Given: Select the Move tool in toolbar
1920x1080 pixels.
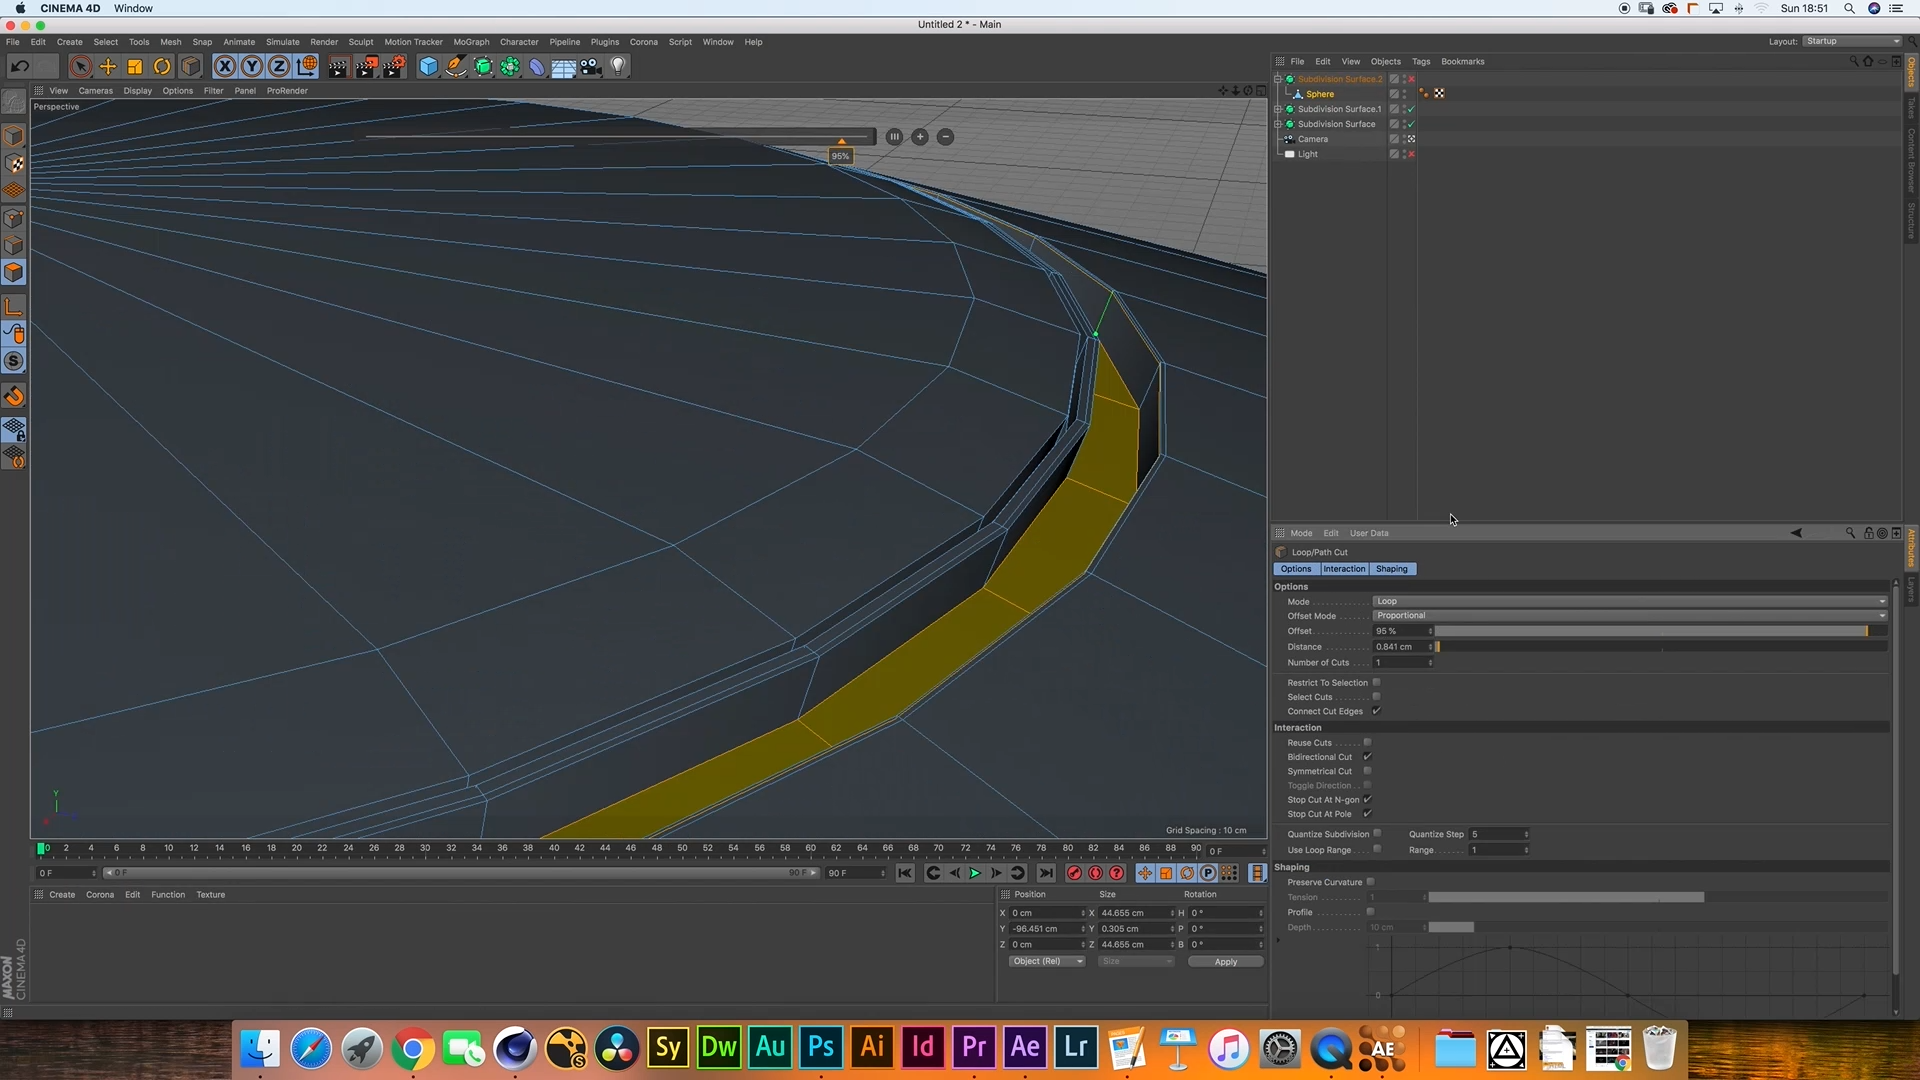Looking at the screenshot, I should [108, 67].
